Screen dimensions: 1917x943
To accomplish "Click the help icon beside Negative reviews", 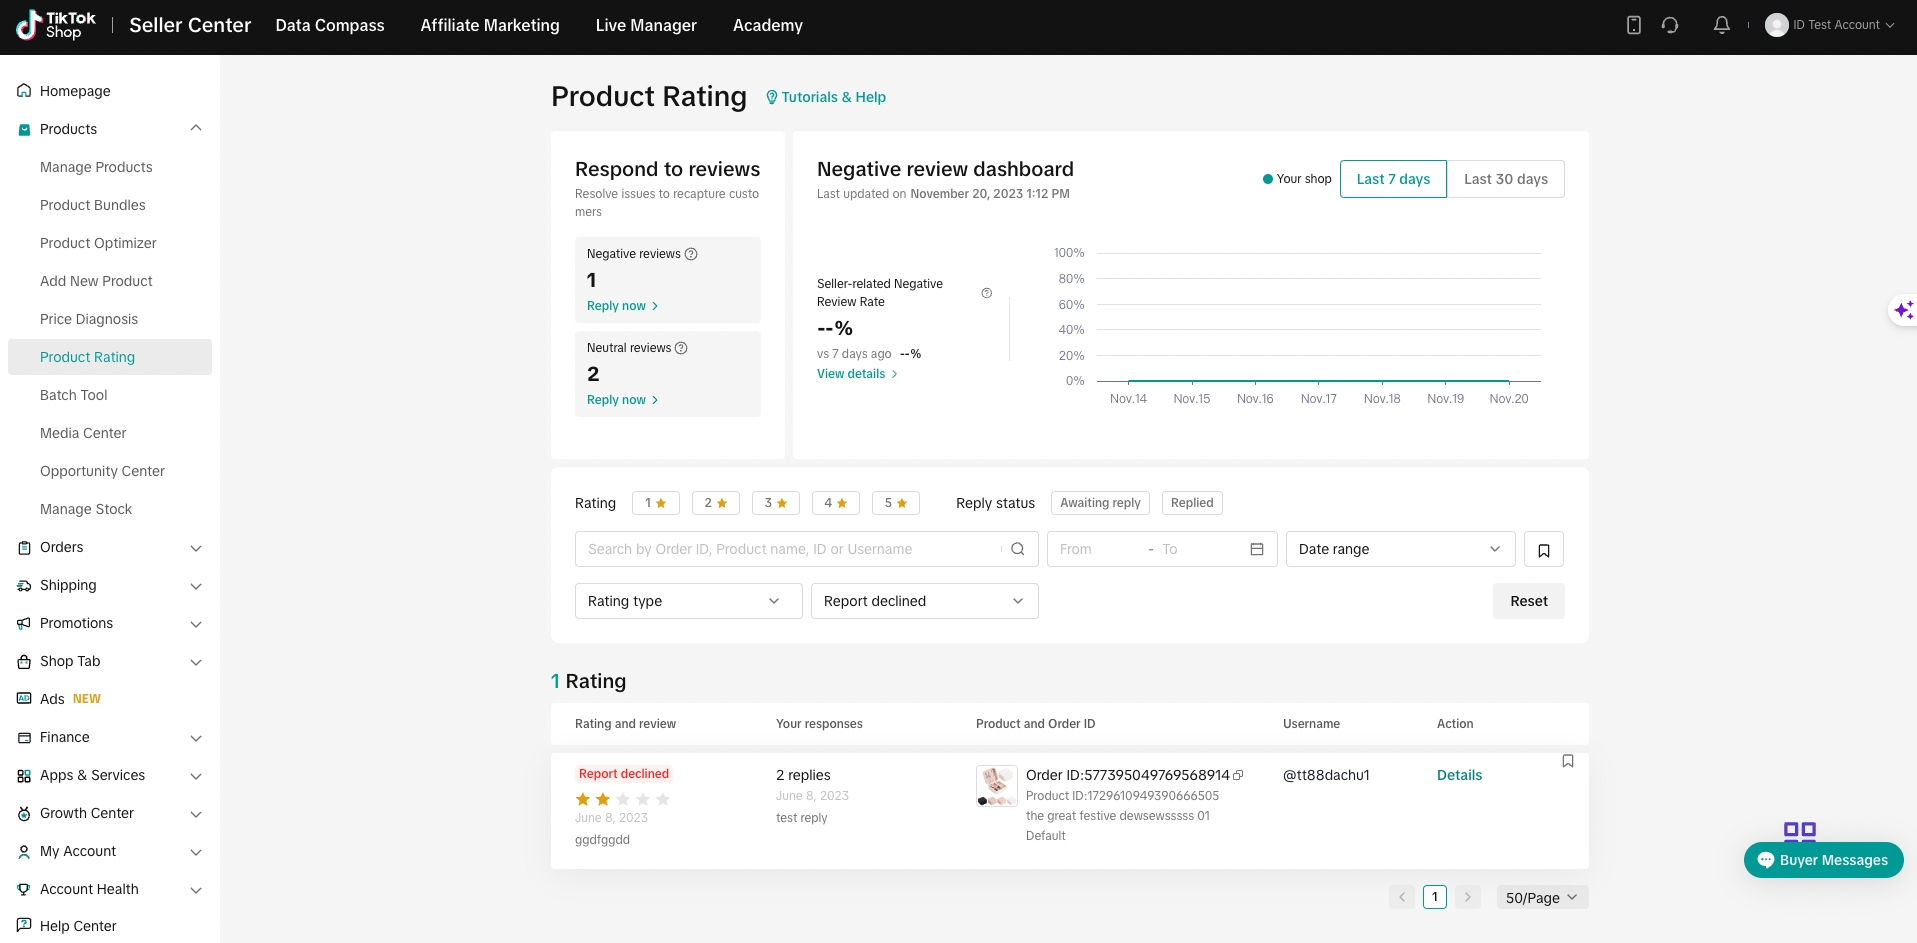I will 691,254.
